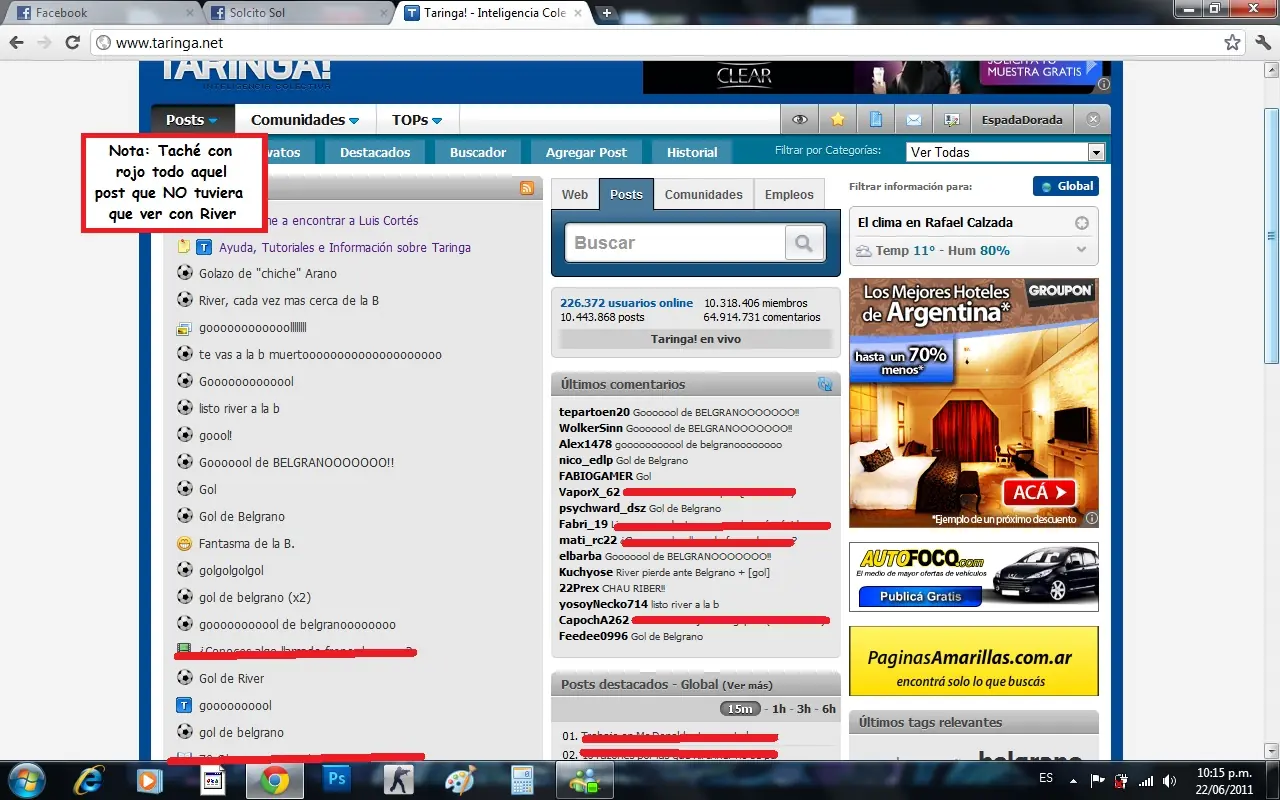Select the Empleos search tab

click(x=790, y=194)
